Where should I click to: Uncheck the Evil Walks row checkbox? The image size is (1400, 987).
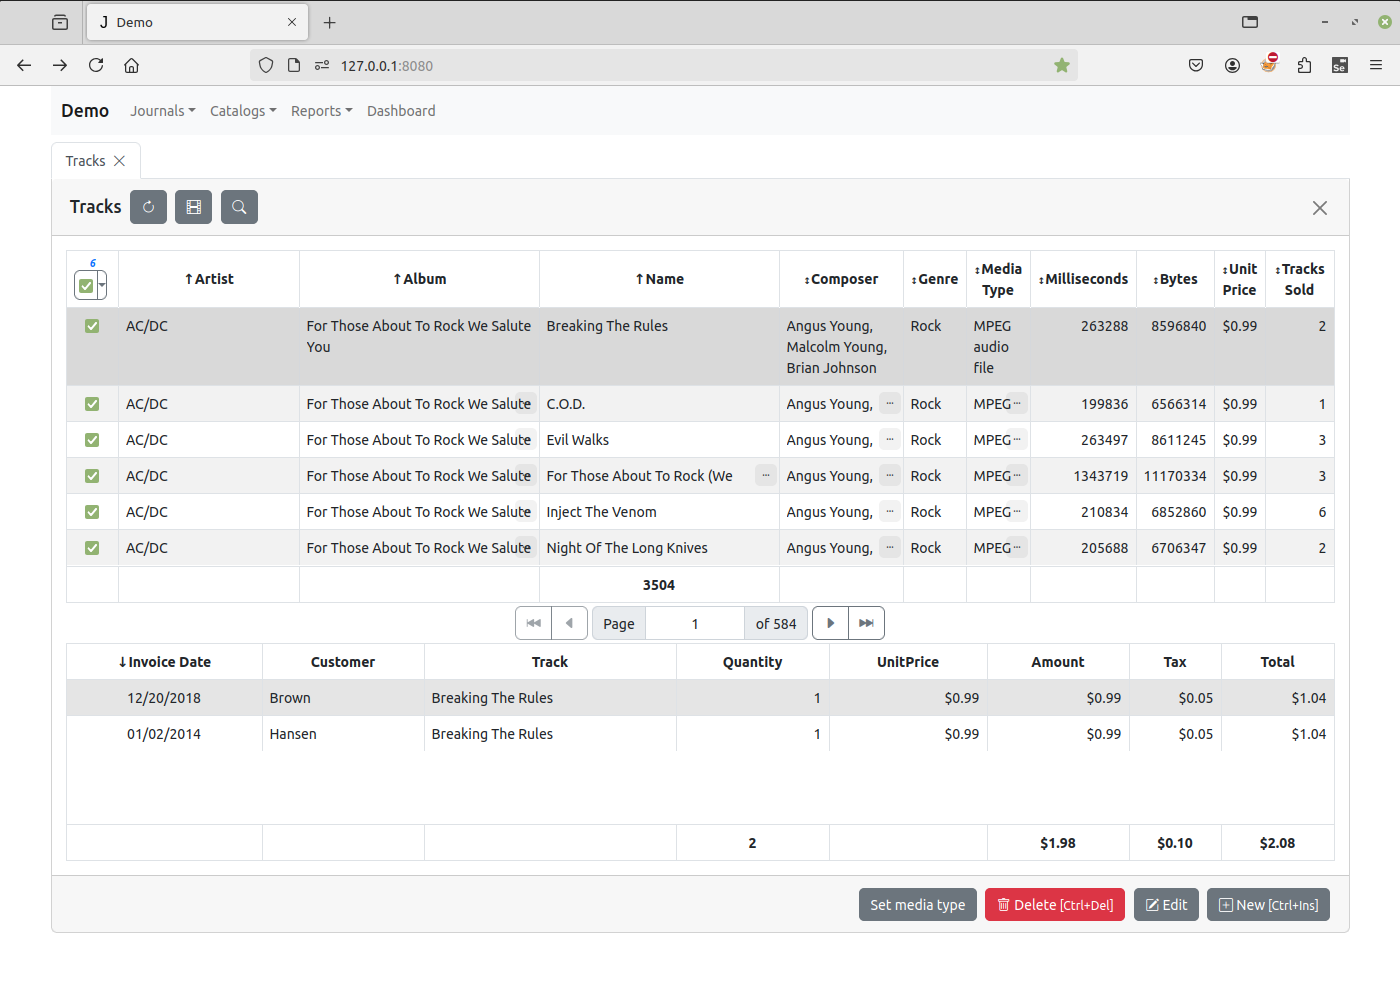click(92, 440)
